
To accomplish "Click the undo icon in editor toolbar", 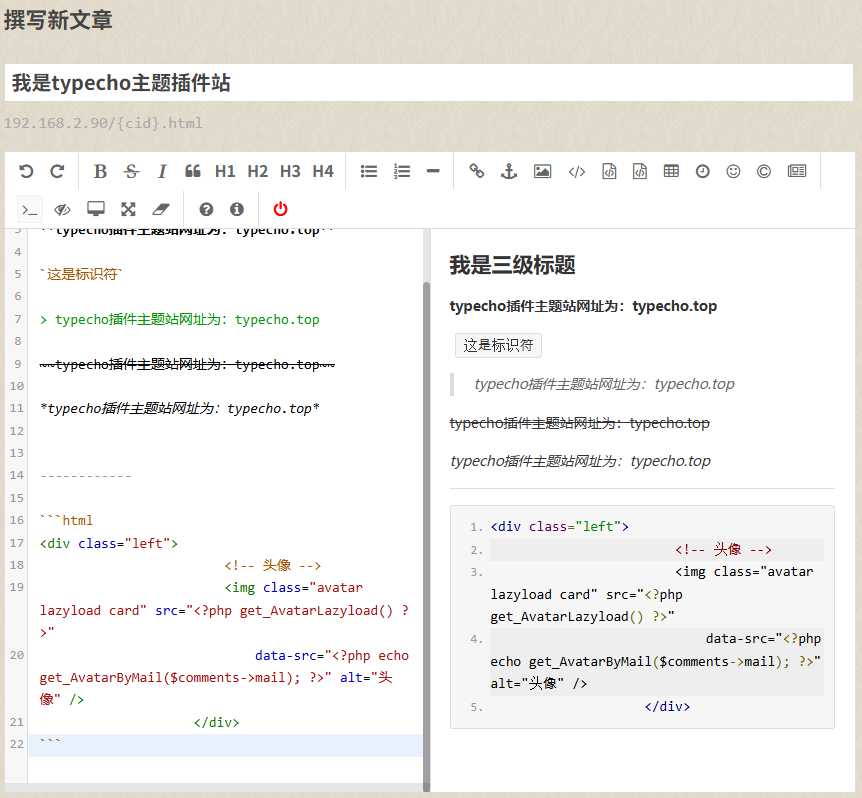I will tap(26, 171).
